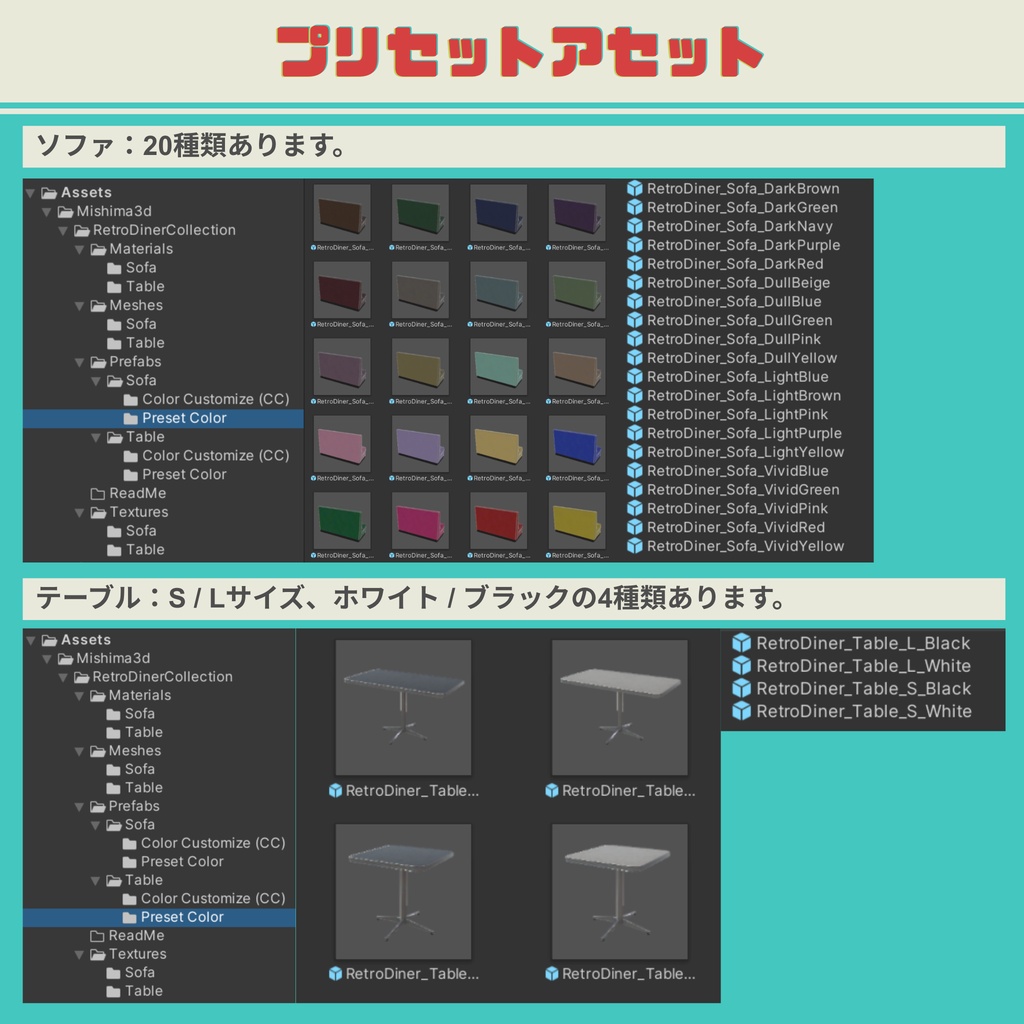Image resolution: width=1024 pixels, height=1024 pixels.
Task: Click the cube icon beside RetroDiner_Sofa_DarkRed
Action: pyautogui.click(x=634, y=264)
